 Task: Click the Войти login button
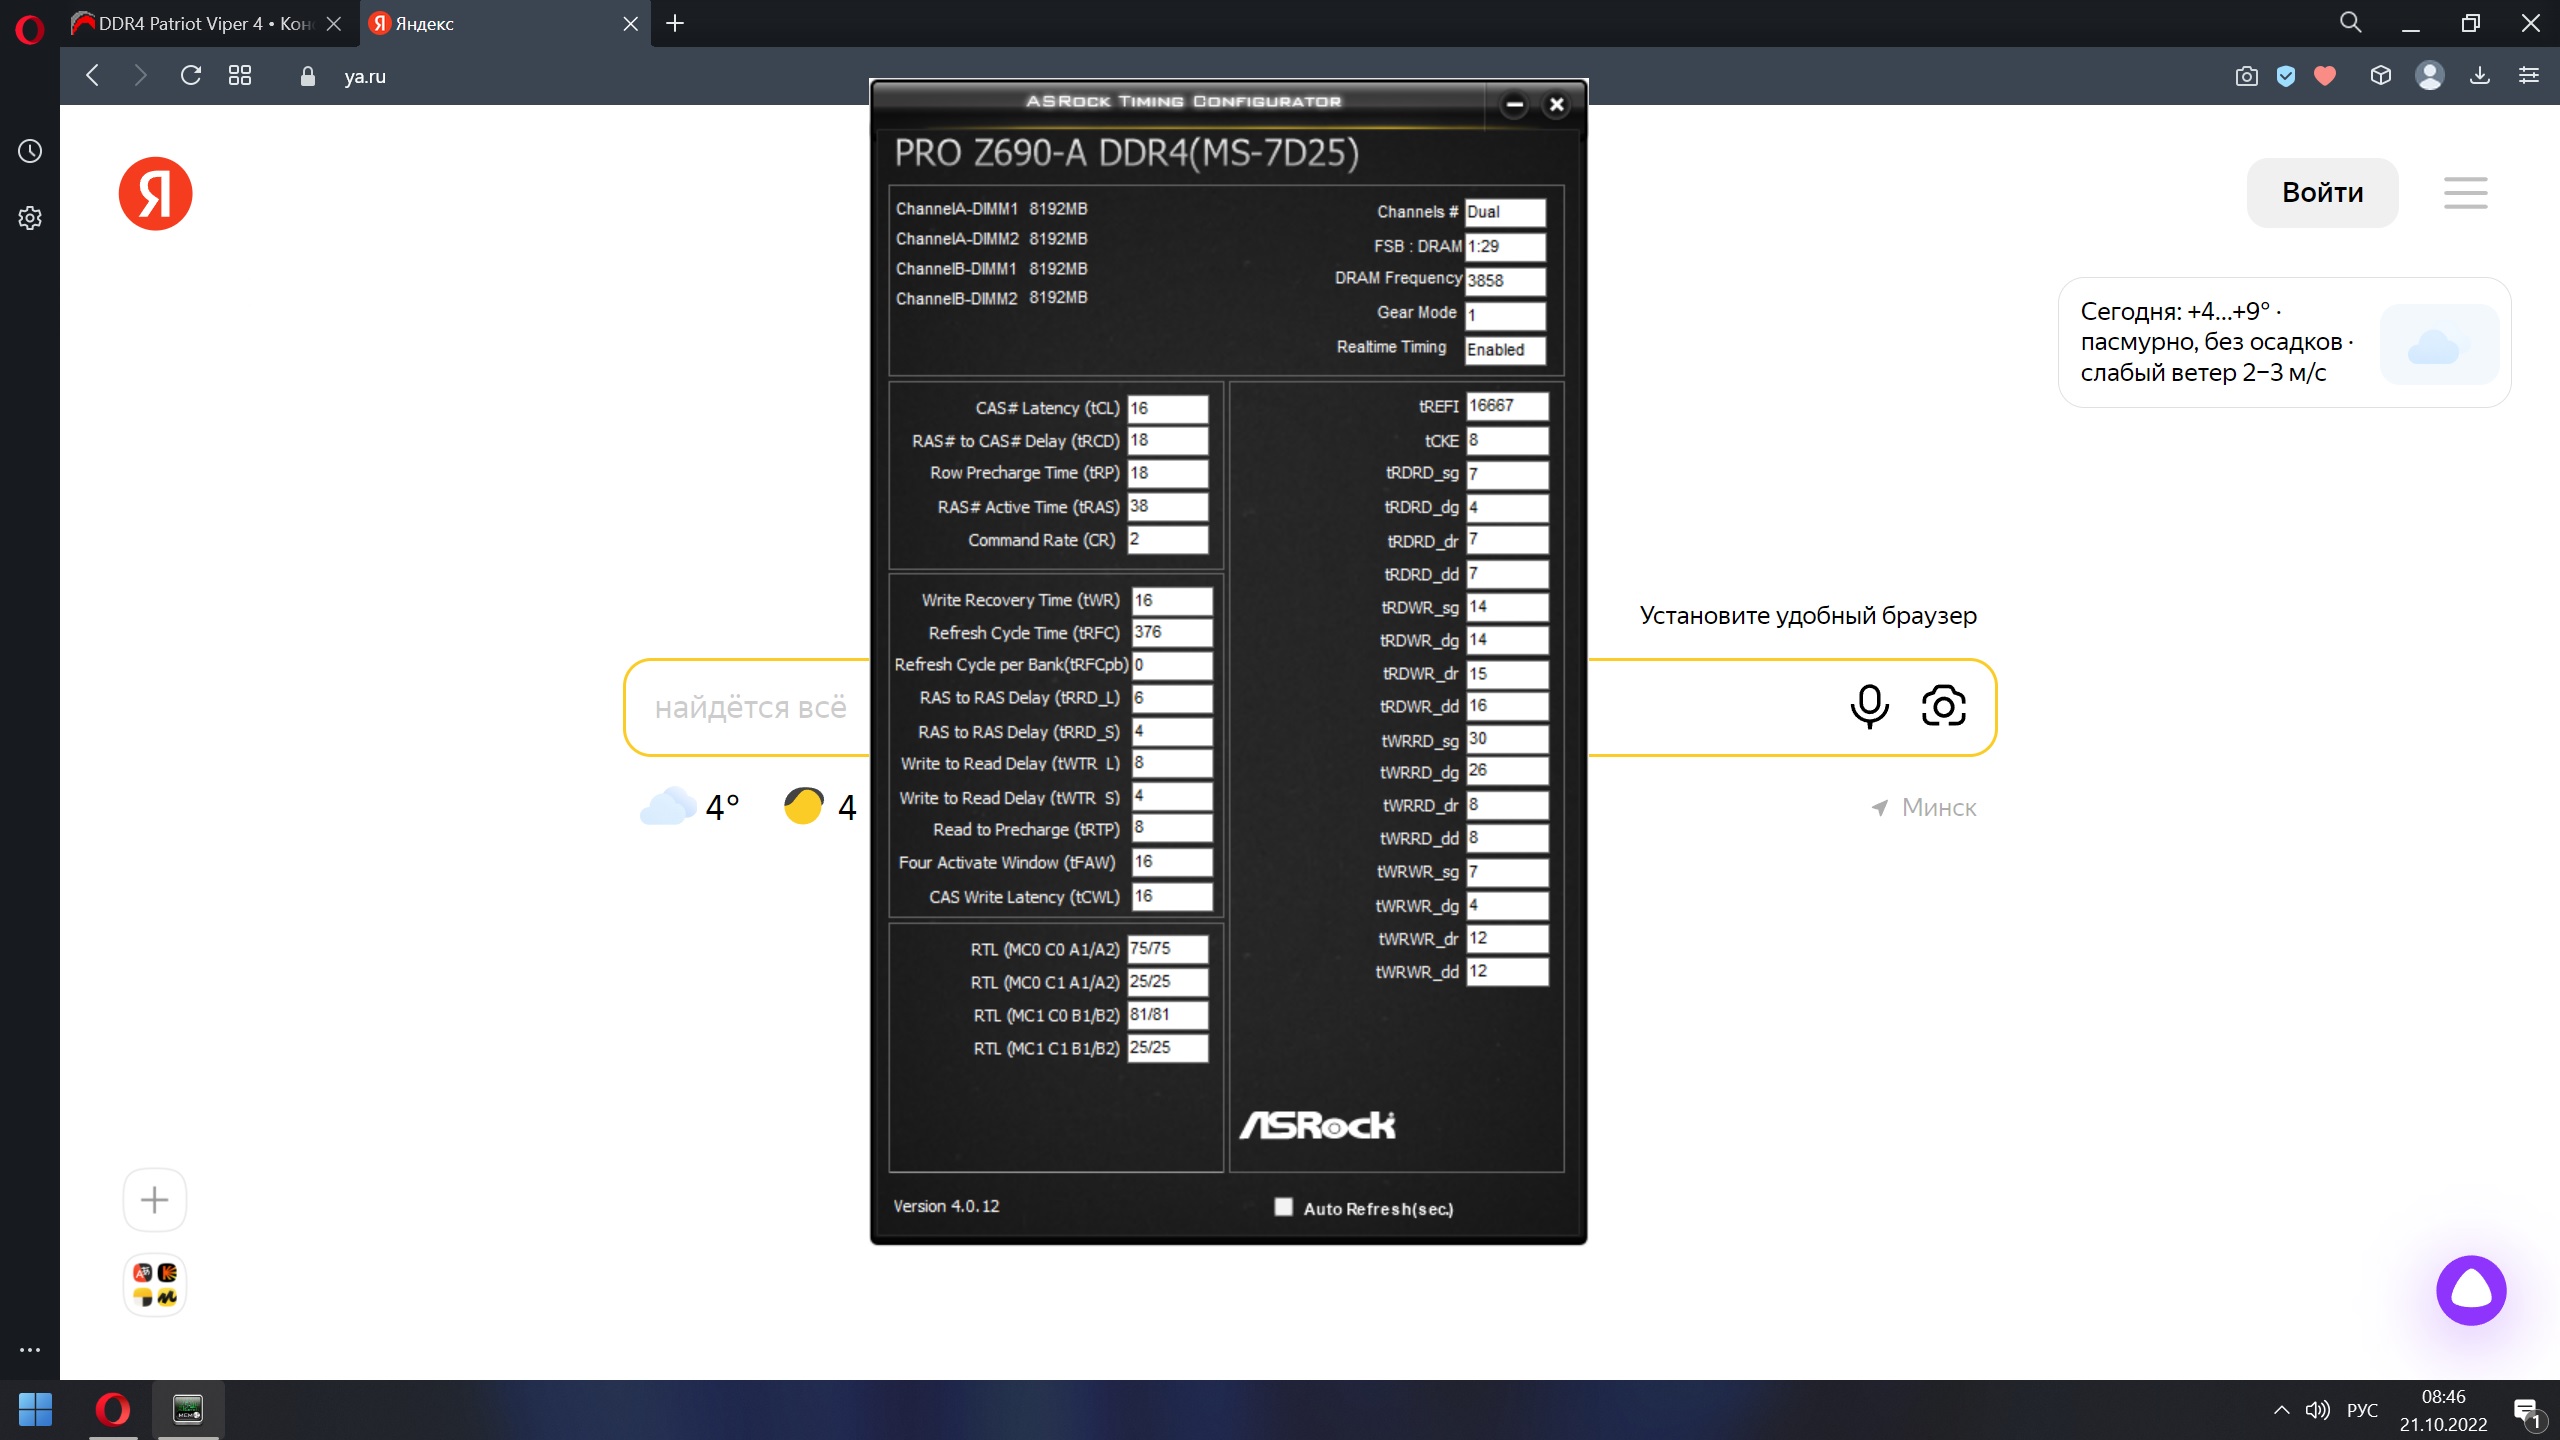[x=2321, y=193]
